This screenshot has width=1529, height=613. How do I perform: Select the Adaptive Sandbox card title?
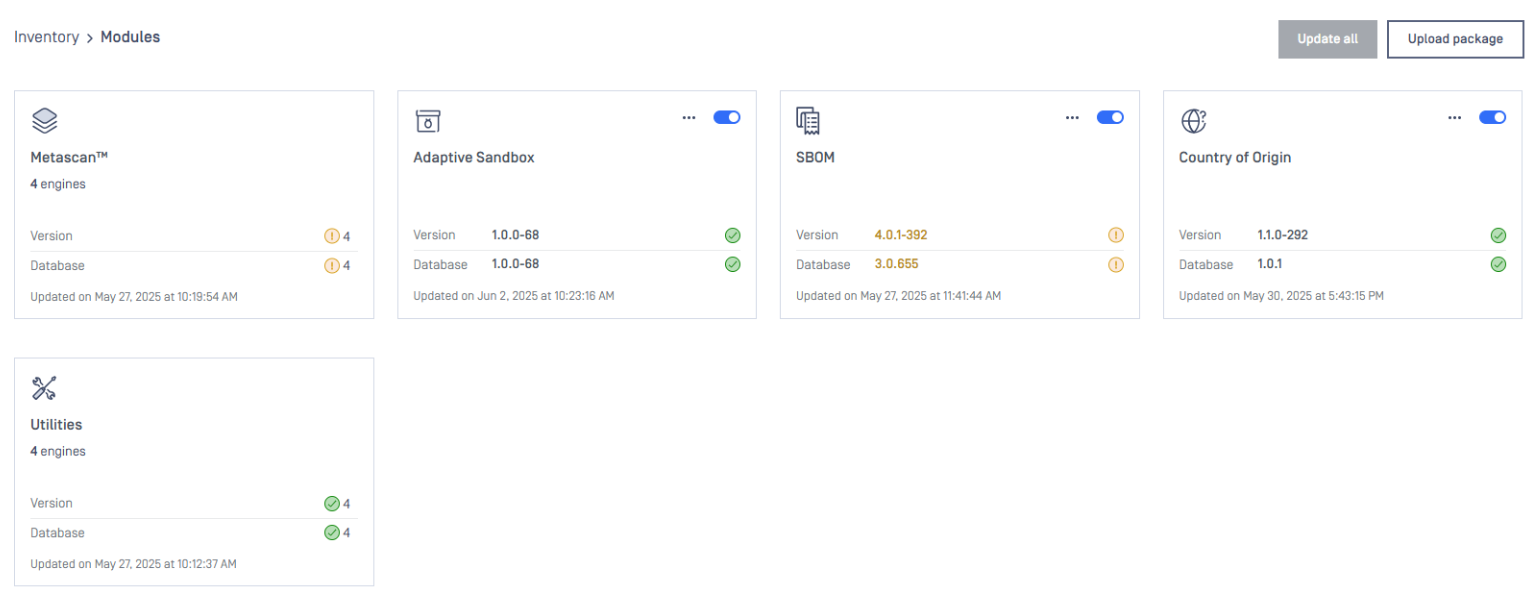point(474,157)
